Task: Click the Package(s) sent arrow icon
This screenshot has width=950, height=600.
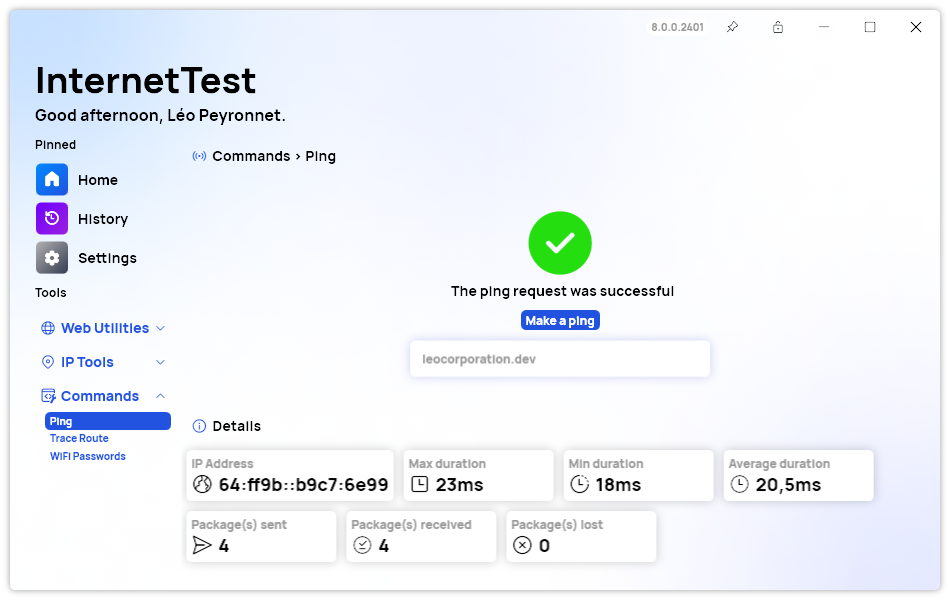Action: tap(202, 545)
